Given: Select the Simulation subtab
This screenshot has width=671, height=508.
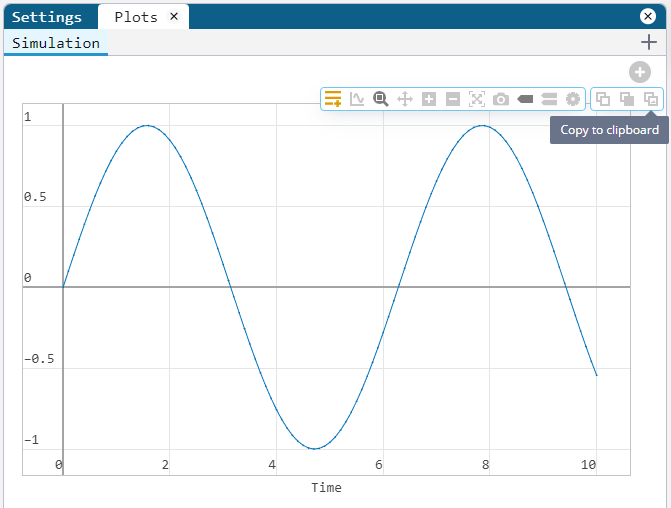Looking at the screenshot, I should point(56,43).
